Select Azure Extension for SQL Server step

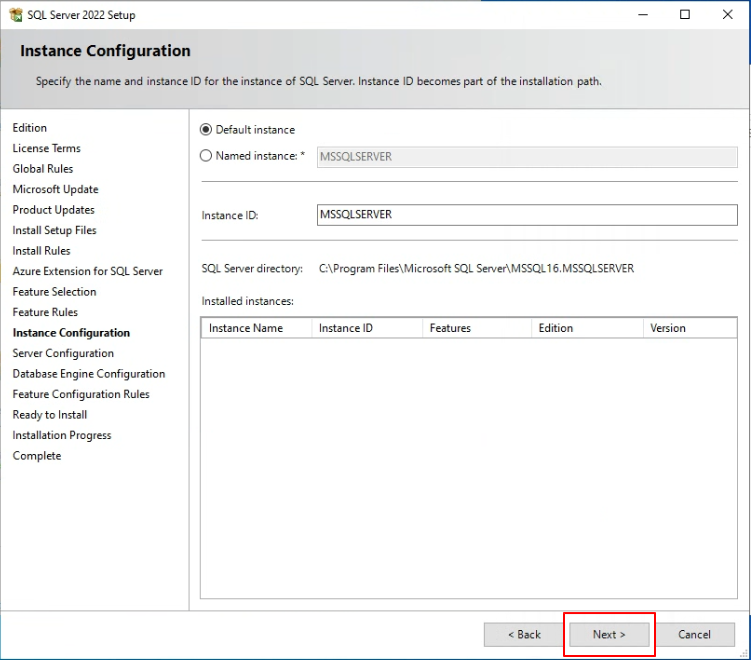(88, 271)
